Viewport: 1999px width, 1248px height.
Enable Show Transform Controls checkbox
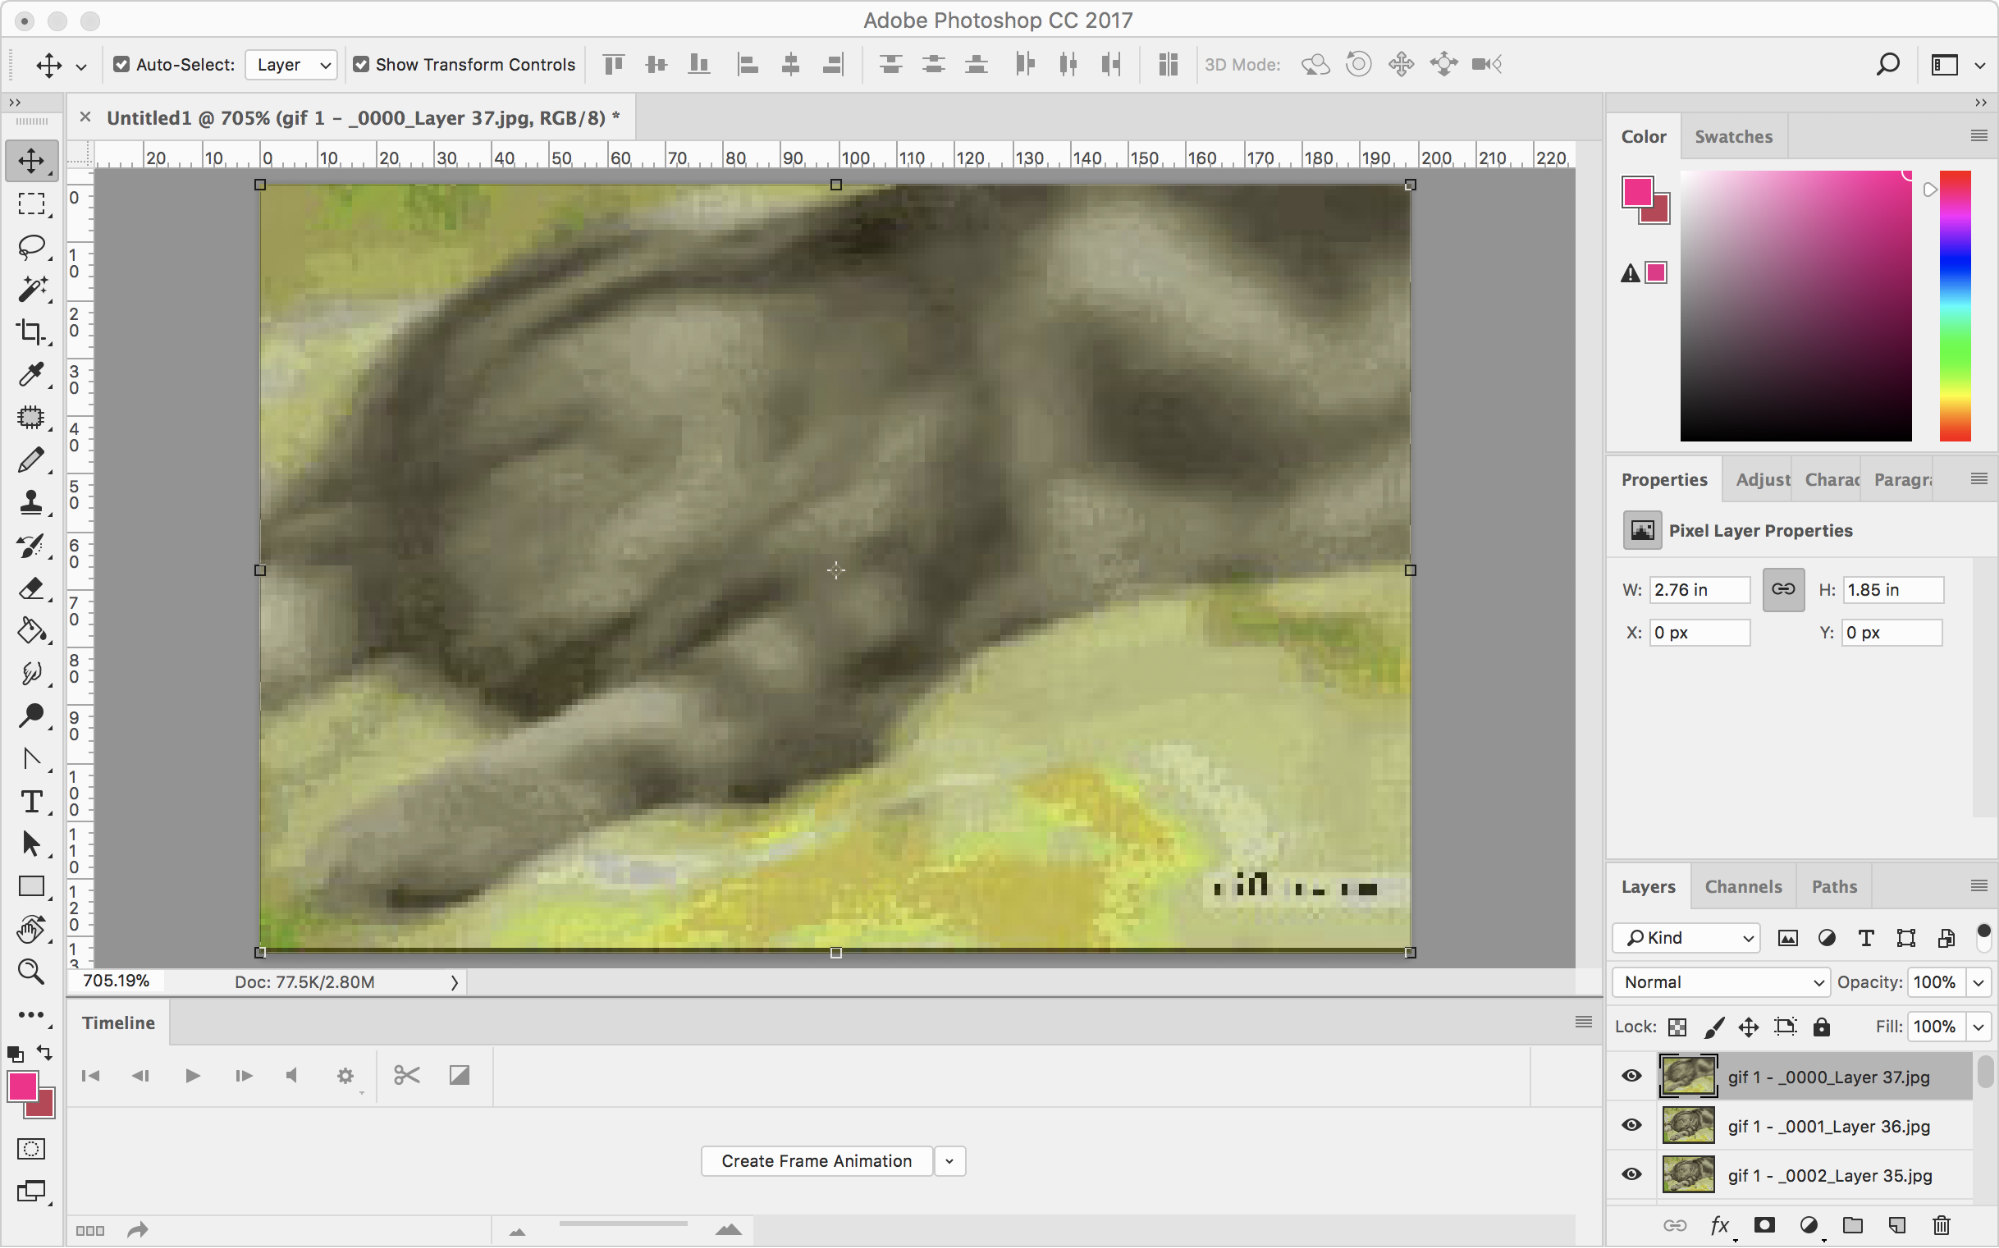(x=361, y=63)
